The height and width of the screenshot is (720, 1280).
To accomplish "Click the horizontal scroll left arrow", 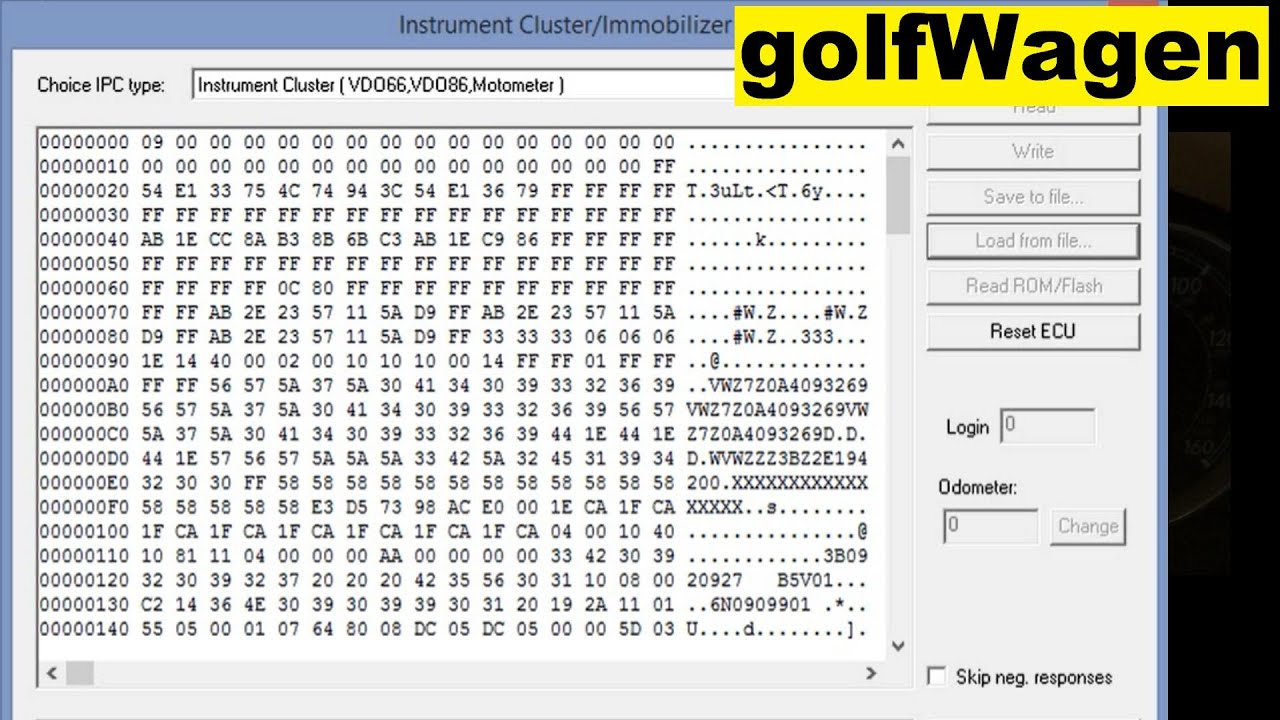I will click(x=51, y=674).
